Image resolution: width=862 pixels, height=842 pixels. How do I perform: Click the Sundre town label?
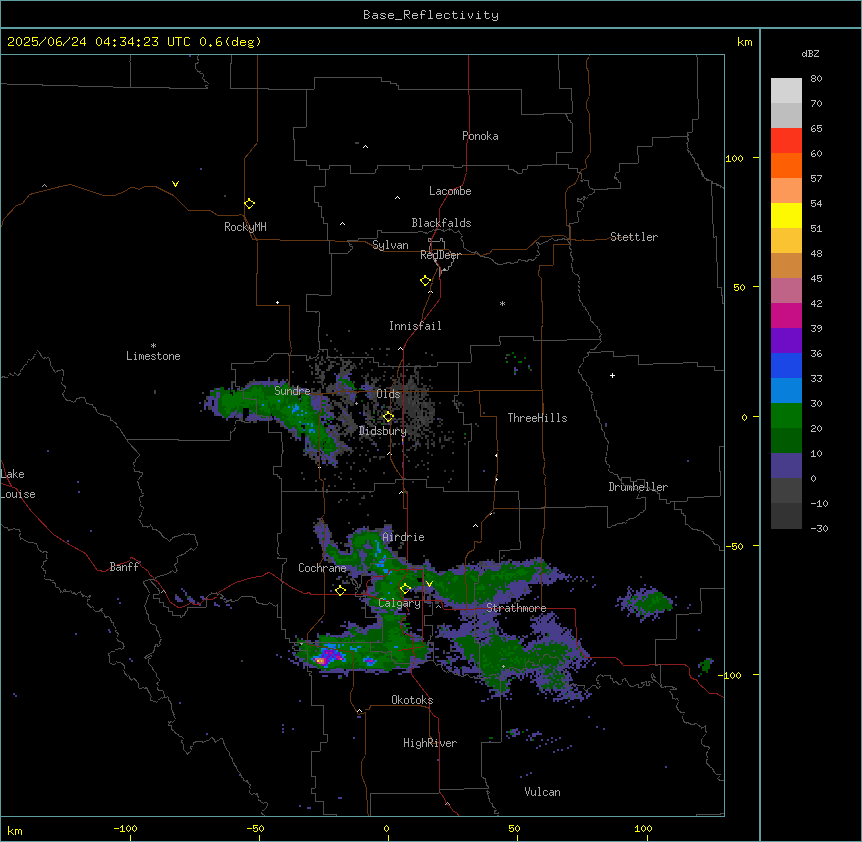click(292, 391)
